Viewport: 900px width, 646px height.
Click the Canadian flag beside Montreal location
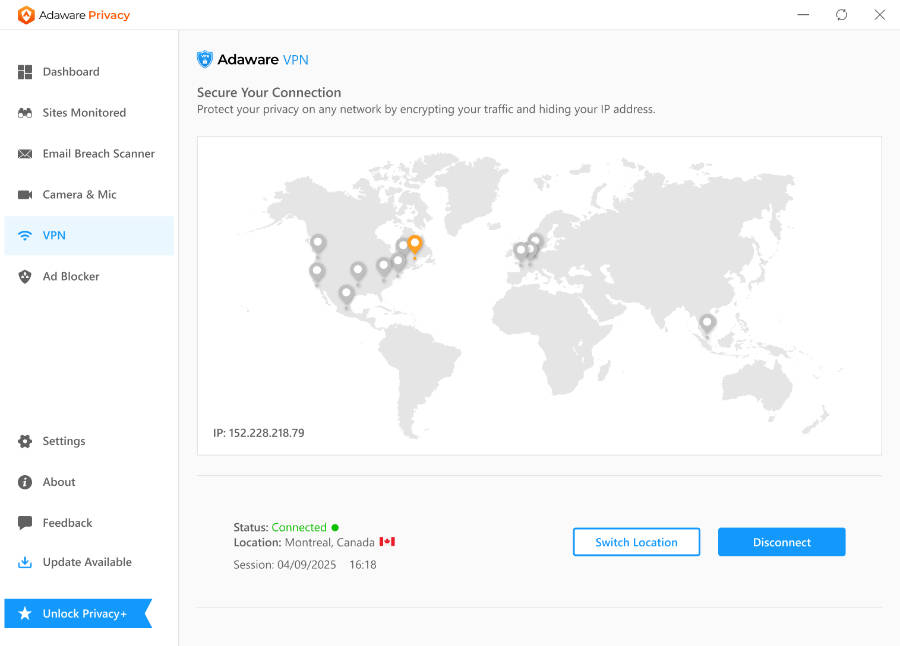pos(387,541)
